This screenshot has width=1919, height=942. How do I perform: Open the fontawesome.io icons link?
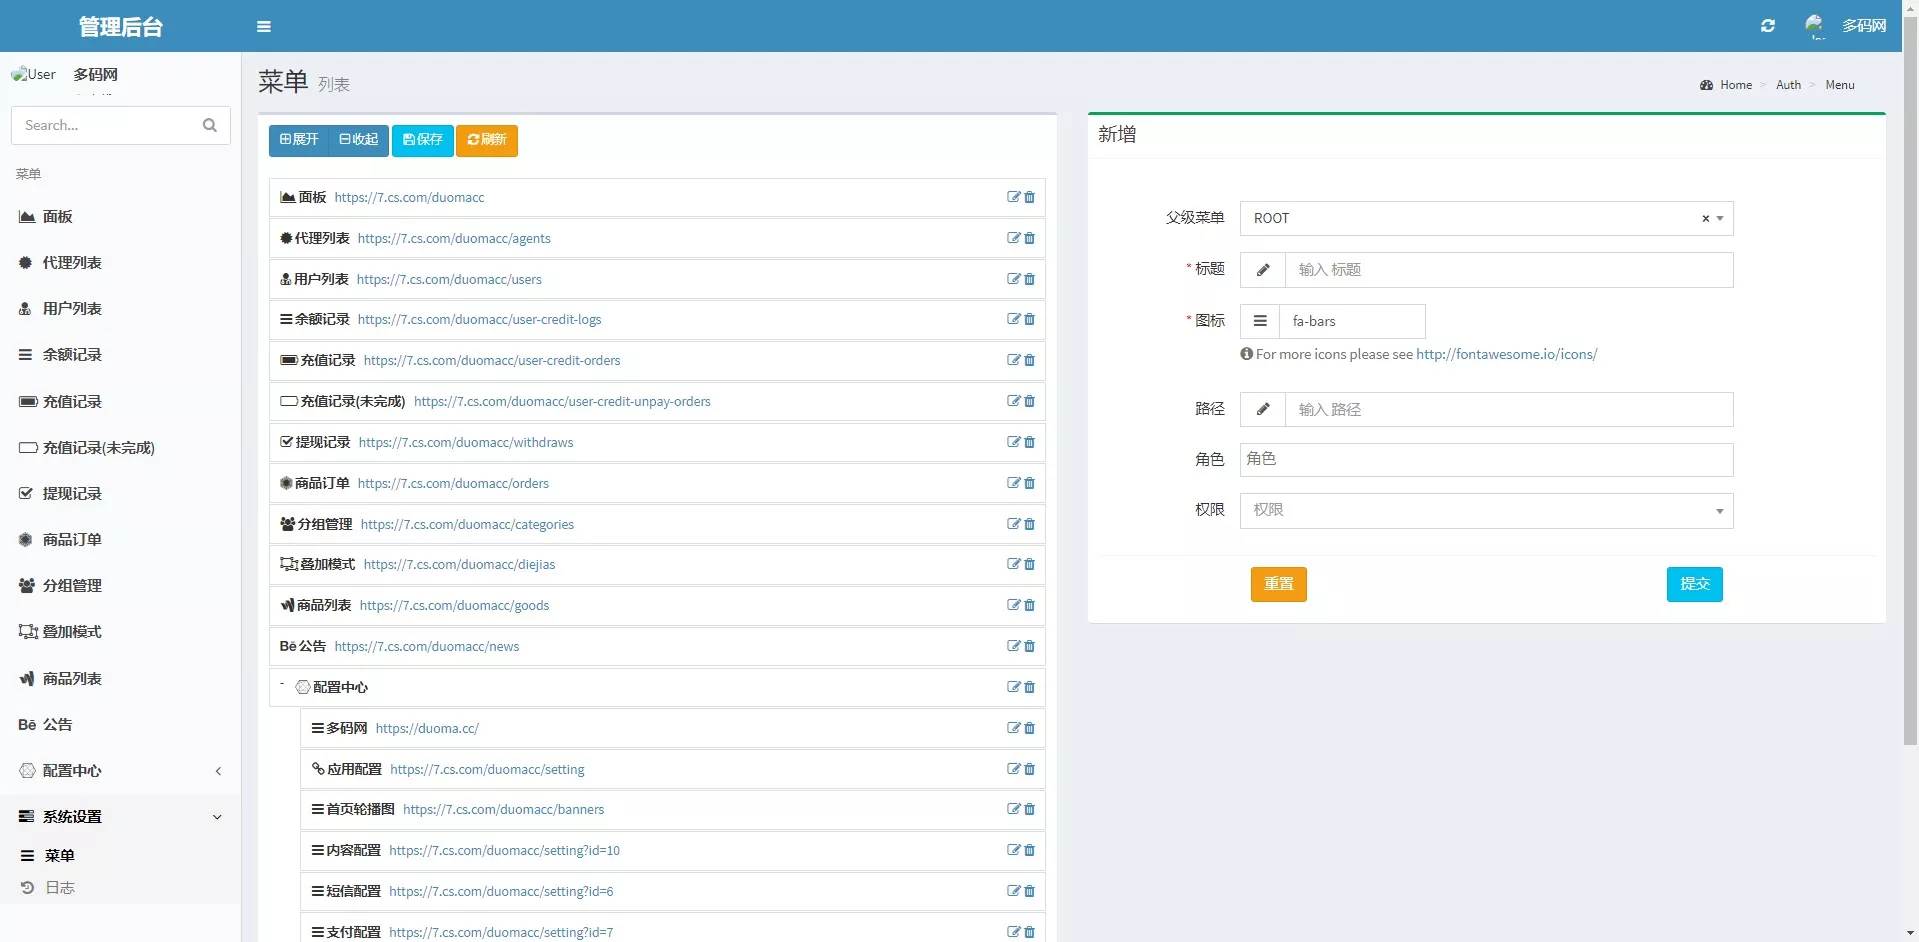[x=1506, y=354]
